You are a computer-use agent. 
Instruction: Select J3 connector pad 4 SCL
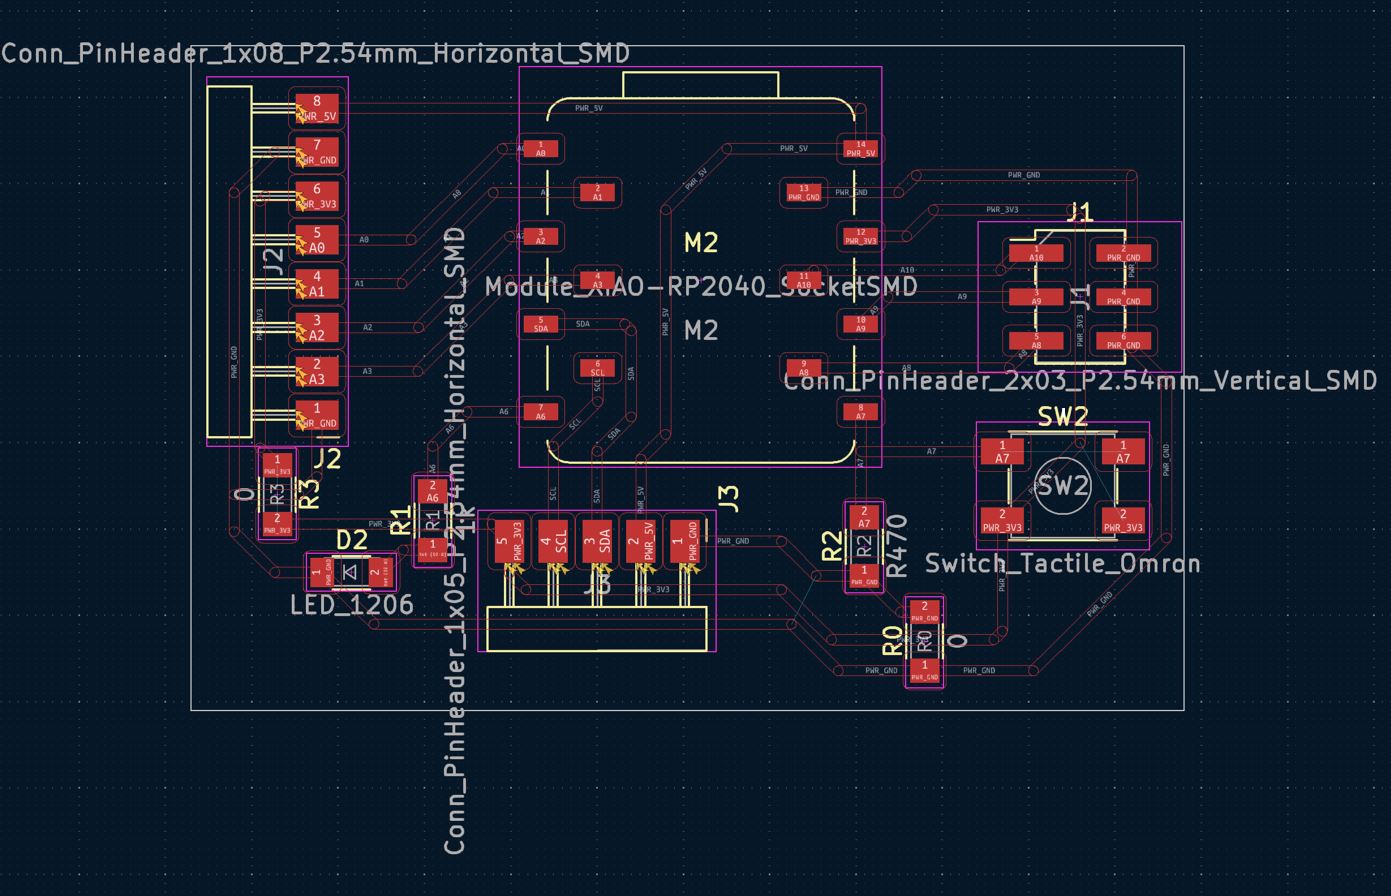[x=553, y=541]
